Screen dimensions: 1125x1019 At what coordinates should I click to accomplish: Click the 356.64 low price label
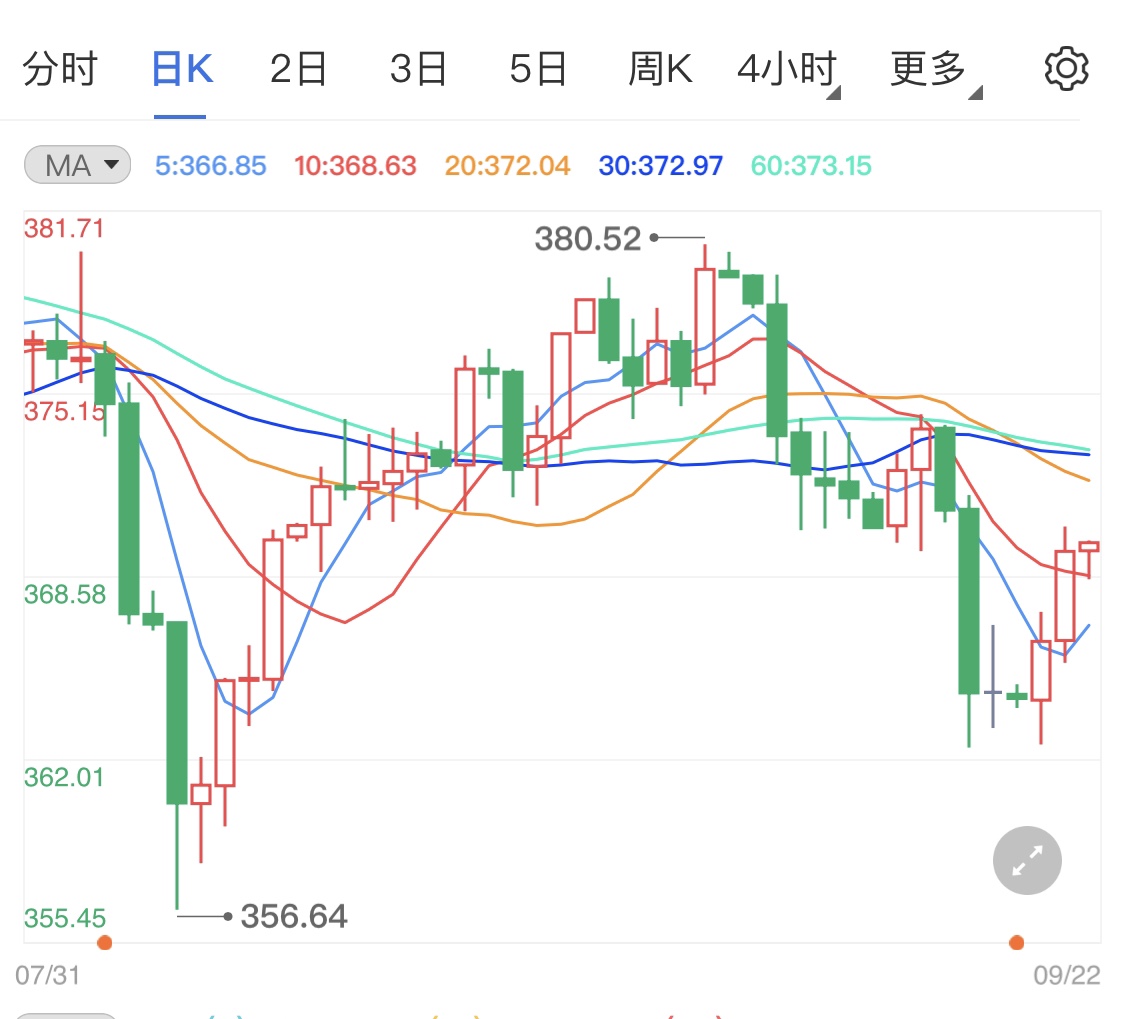tap(294, 915)
